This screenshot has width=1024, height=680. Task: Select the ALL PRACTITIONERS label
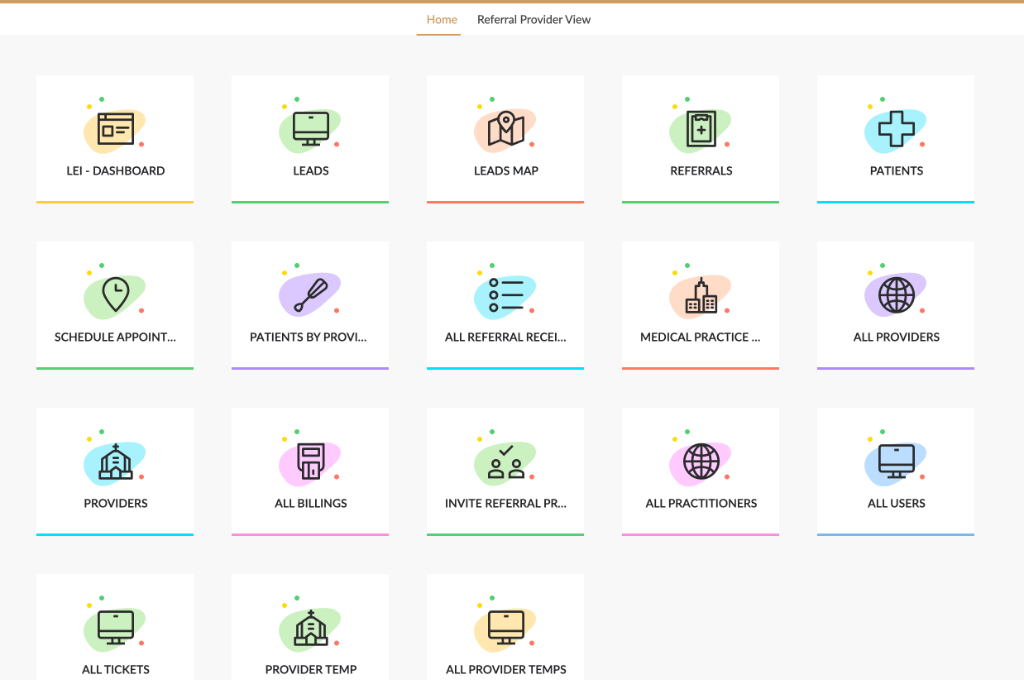[701, 503]
